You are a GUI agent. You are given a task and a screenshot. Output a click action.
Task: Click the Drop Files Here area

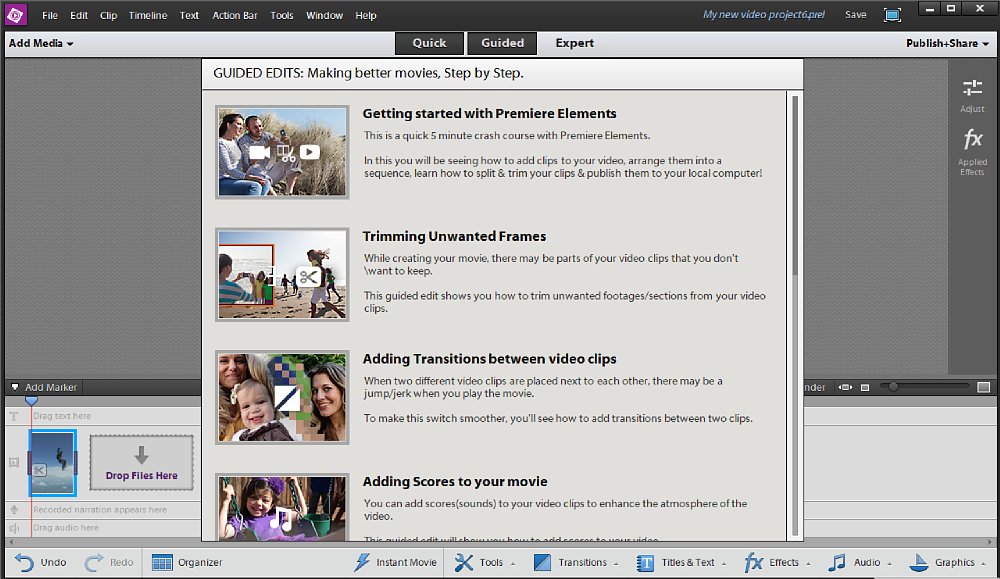142,462
